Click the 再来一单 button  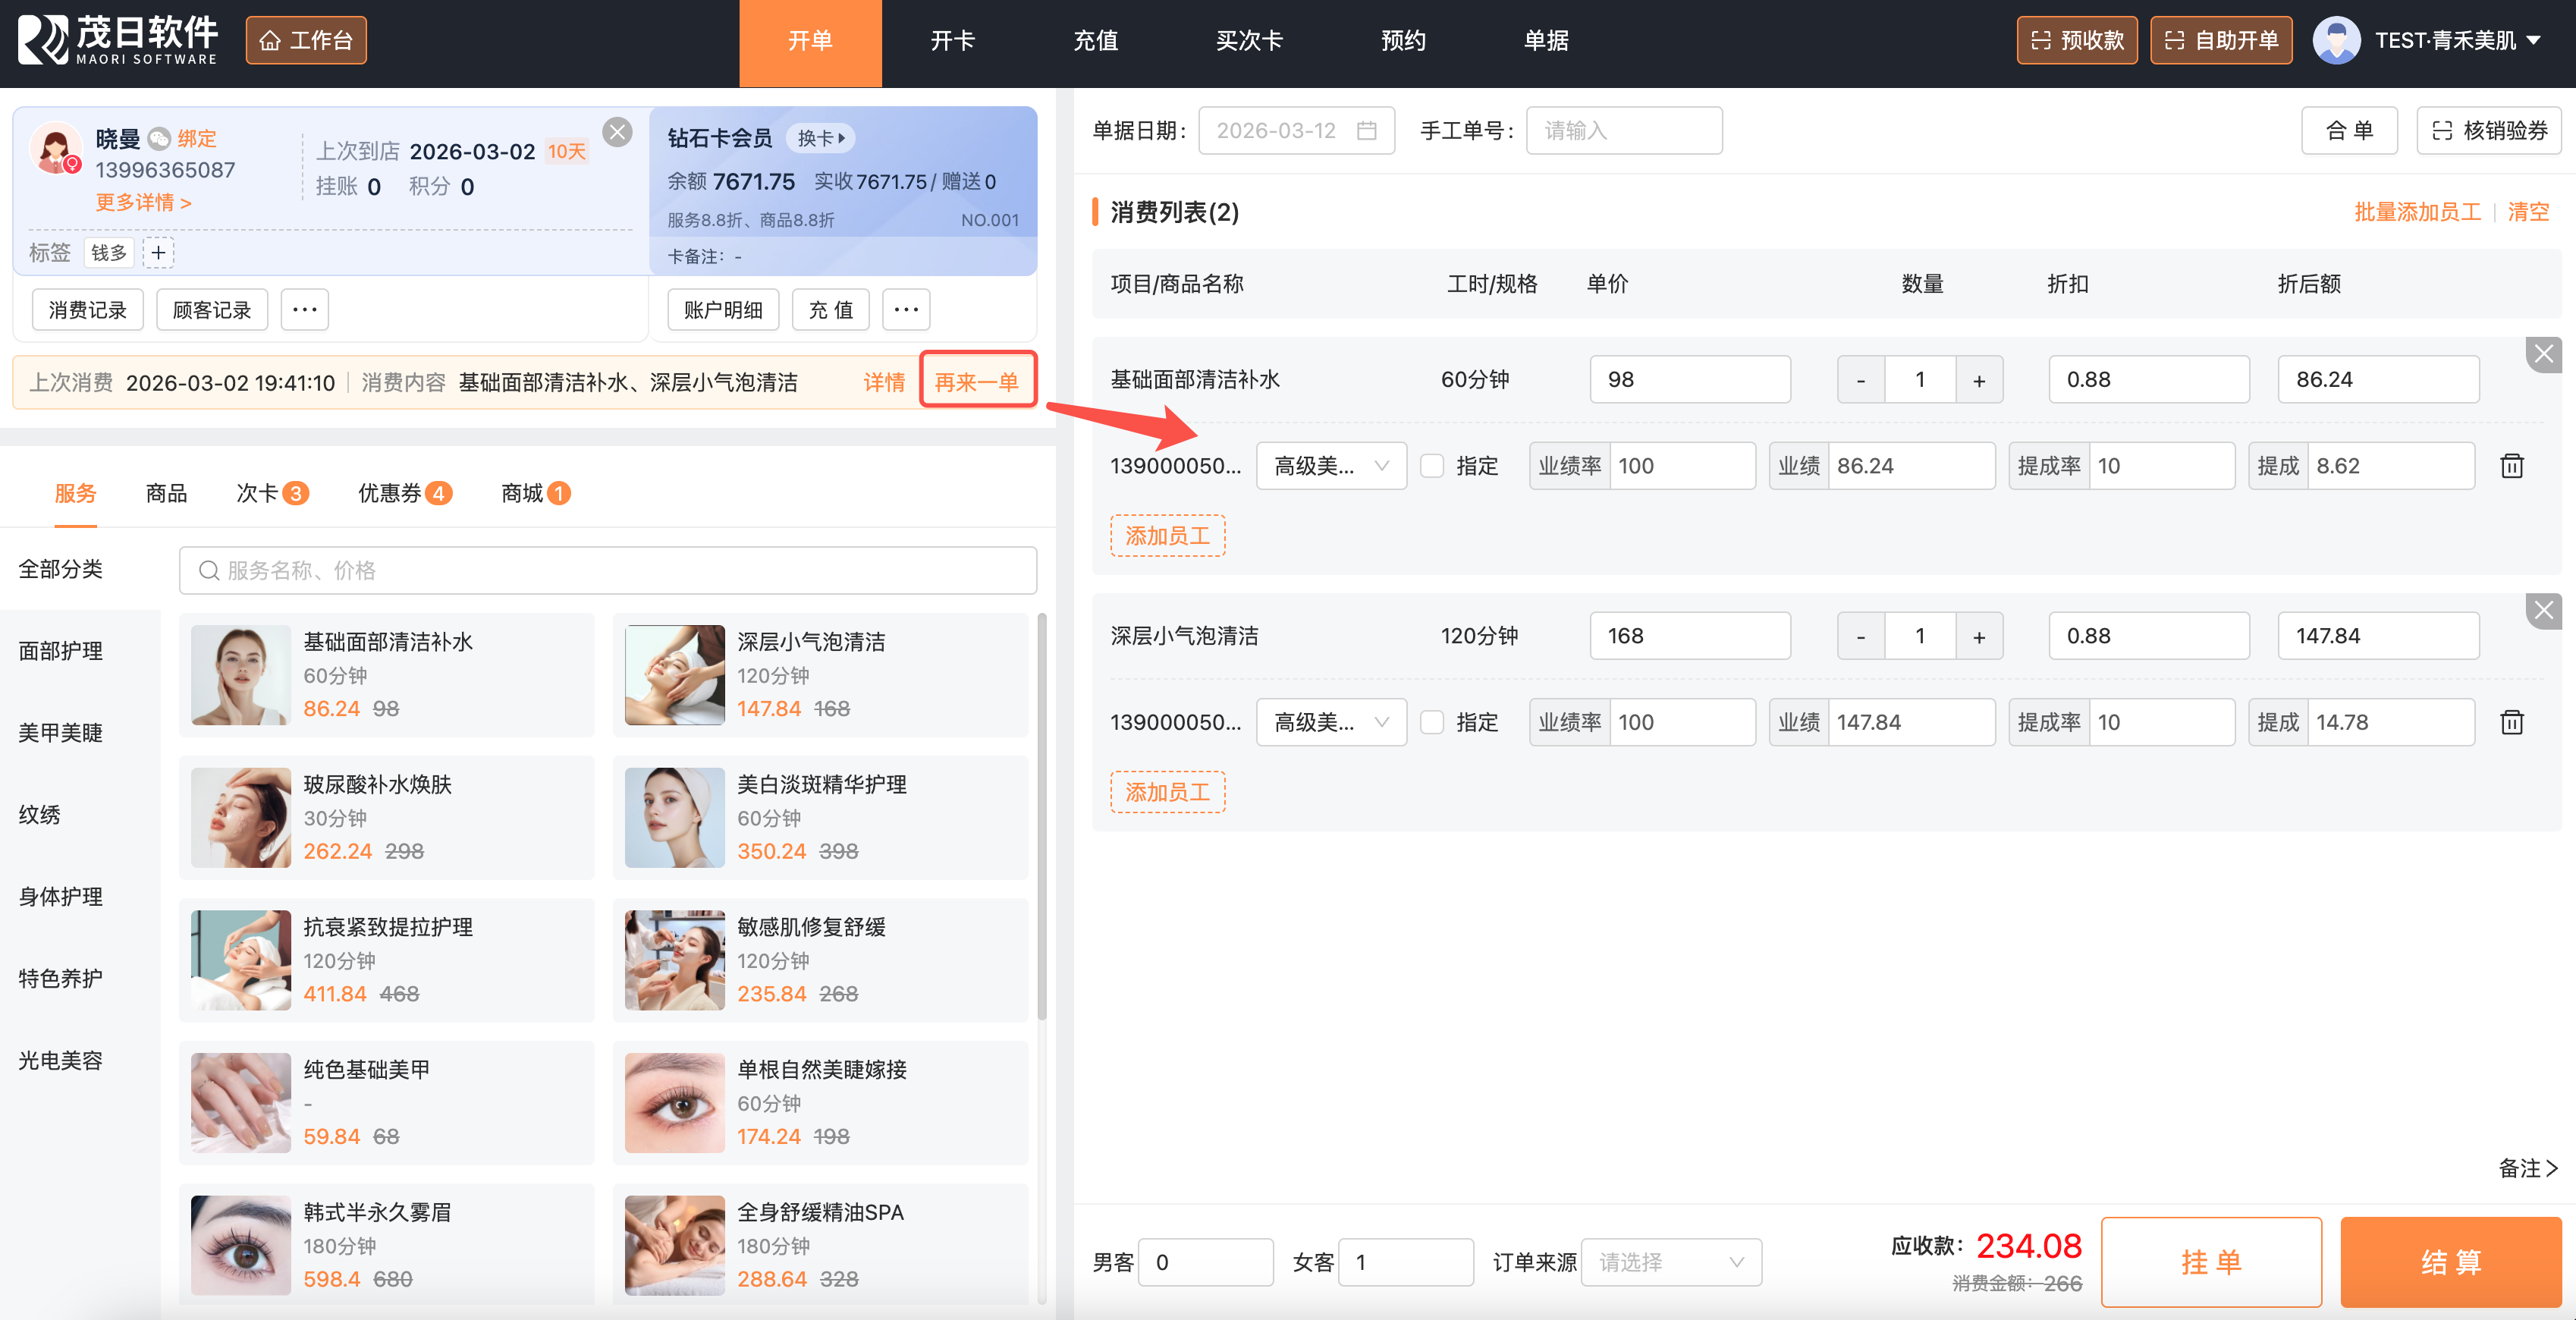976,381
